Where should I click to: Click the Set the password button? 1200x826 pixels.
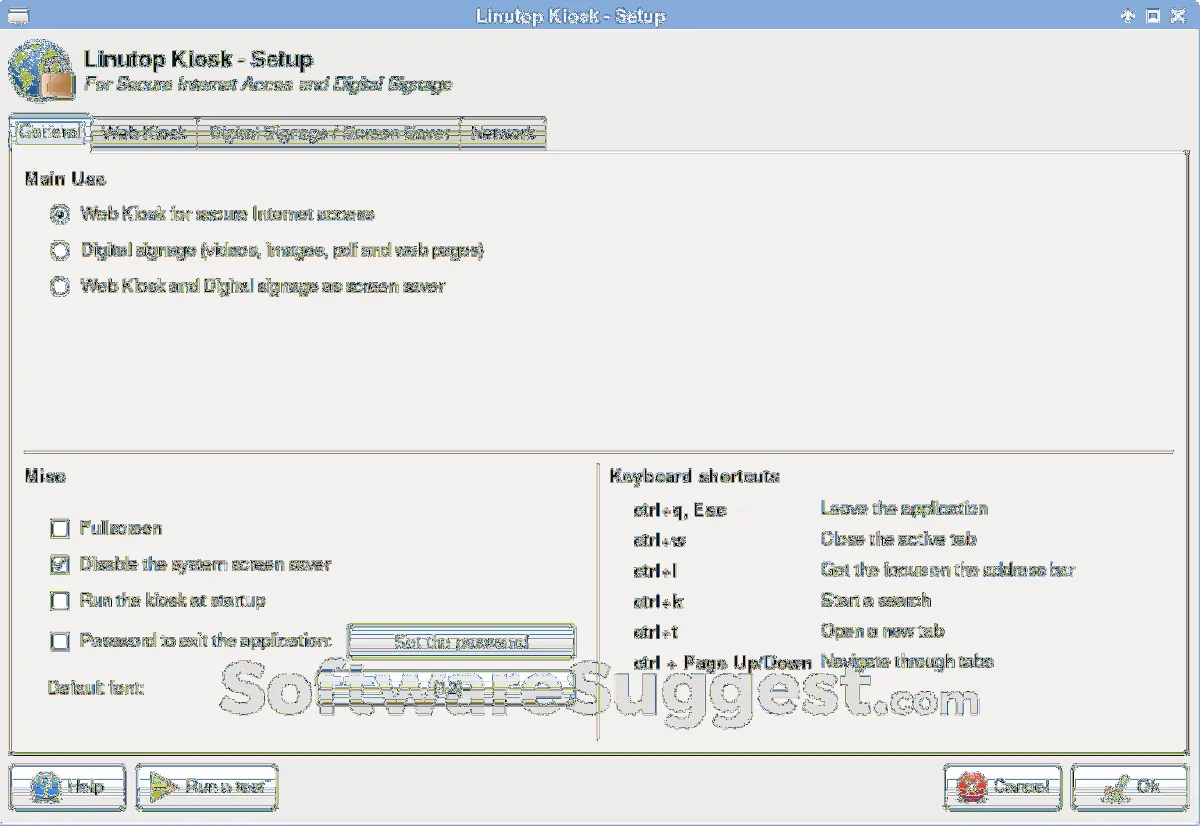pyautogui.click(x=461, y=642)
